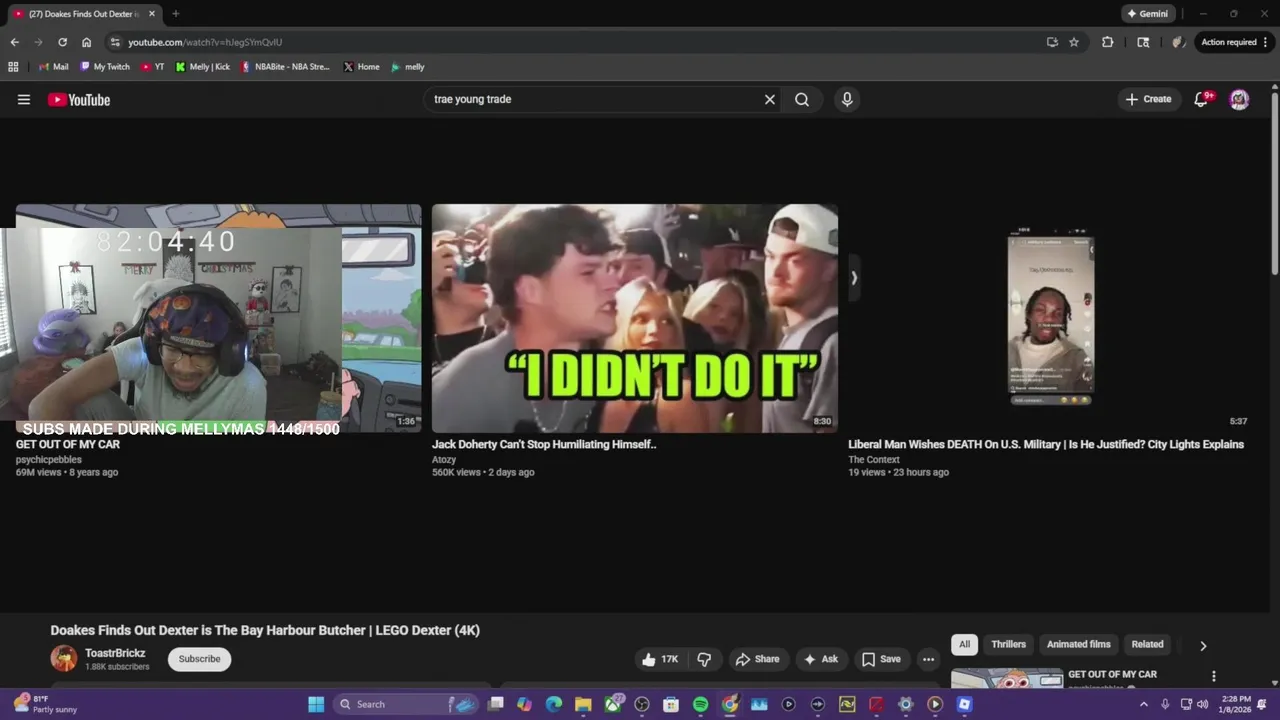This screenshot has height=720, width=1280.
Task: Open The Context channel link
Action: (x=874, y=460)
